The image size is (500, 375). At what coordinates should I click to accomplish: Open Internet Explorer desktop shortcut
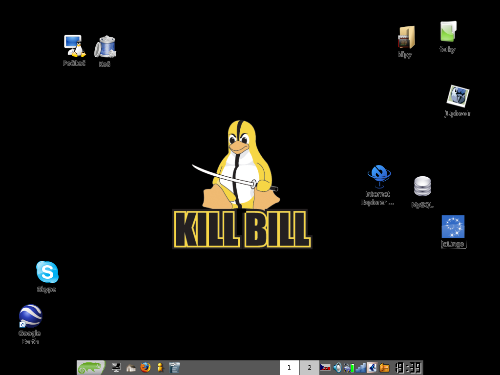point(378,185)
